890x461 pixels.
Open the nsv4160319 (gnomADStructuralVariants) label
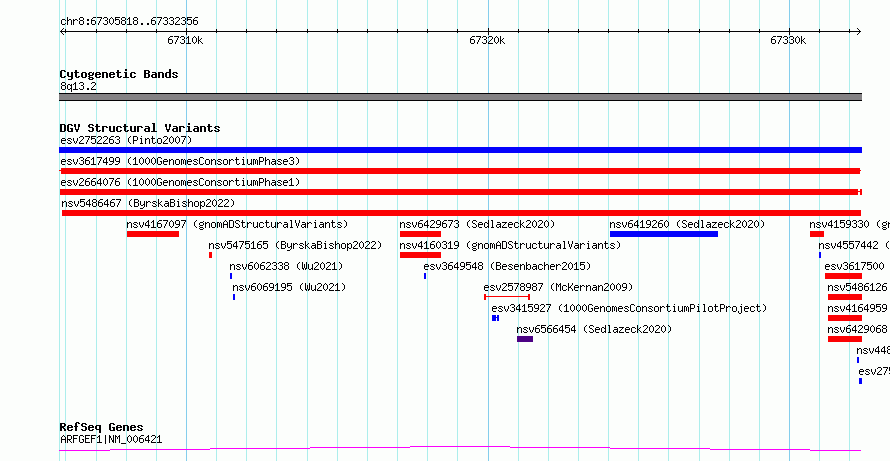click(x=510, y=245)
